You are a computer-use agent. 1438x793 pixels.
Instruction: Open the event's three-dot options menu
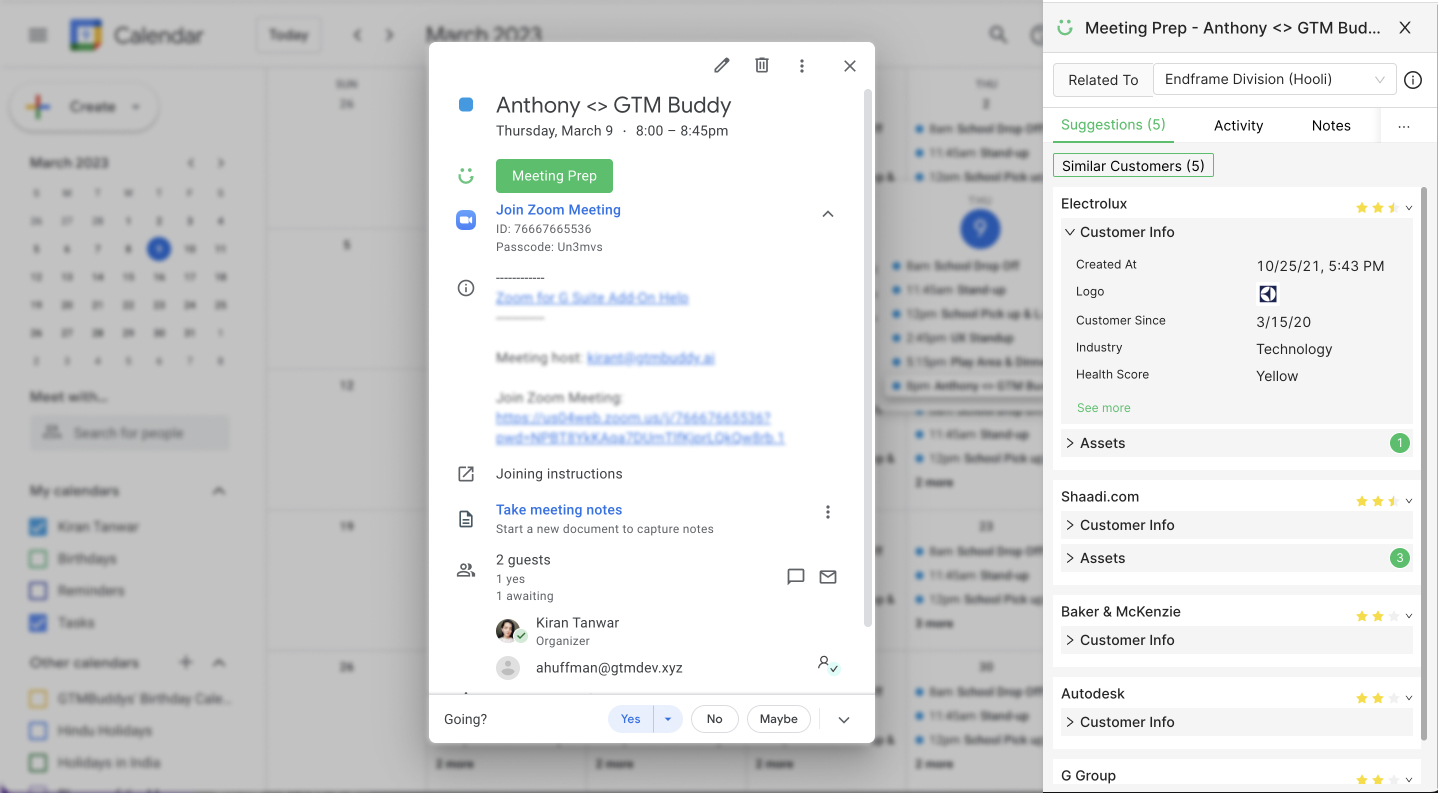802,64
